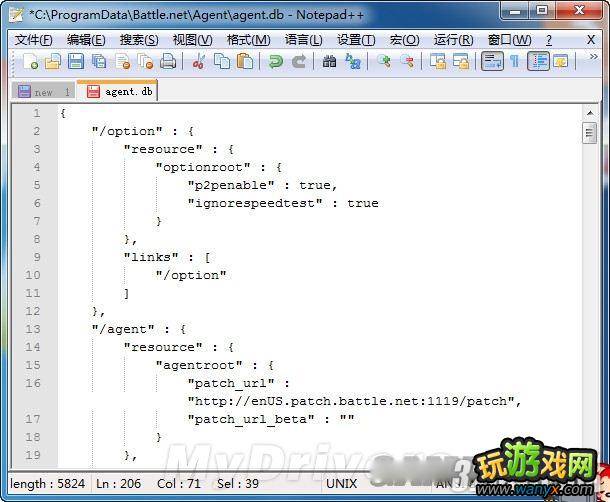The image size is (610, 502).
Task: Paste clipboard with the toolbar paste icon
Action: [245, 61]
